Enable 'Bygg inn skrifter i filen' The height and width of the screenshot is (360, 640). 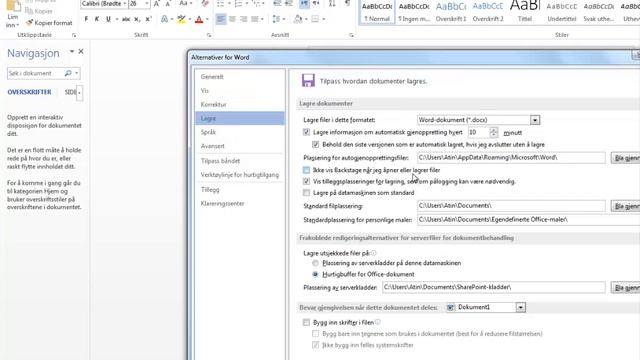click(x=306, y=322)
